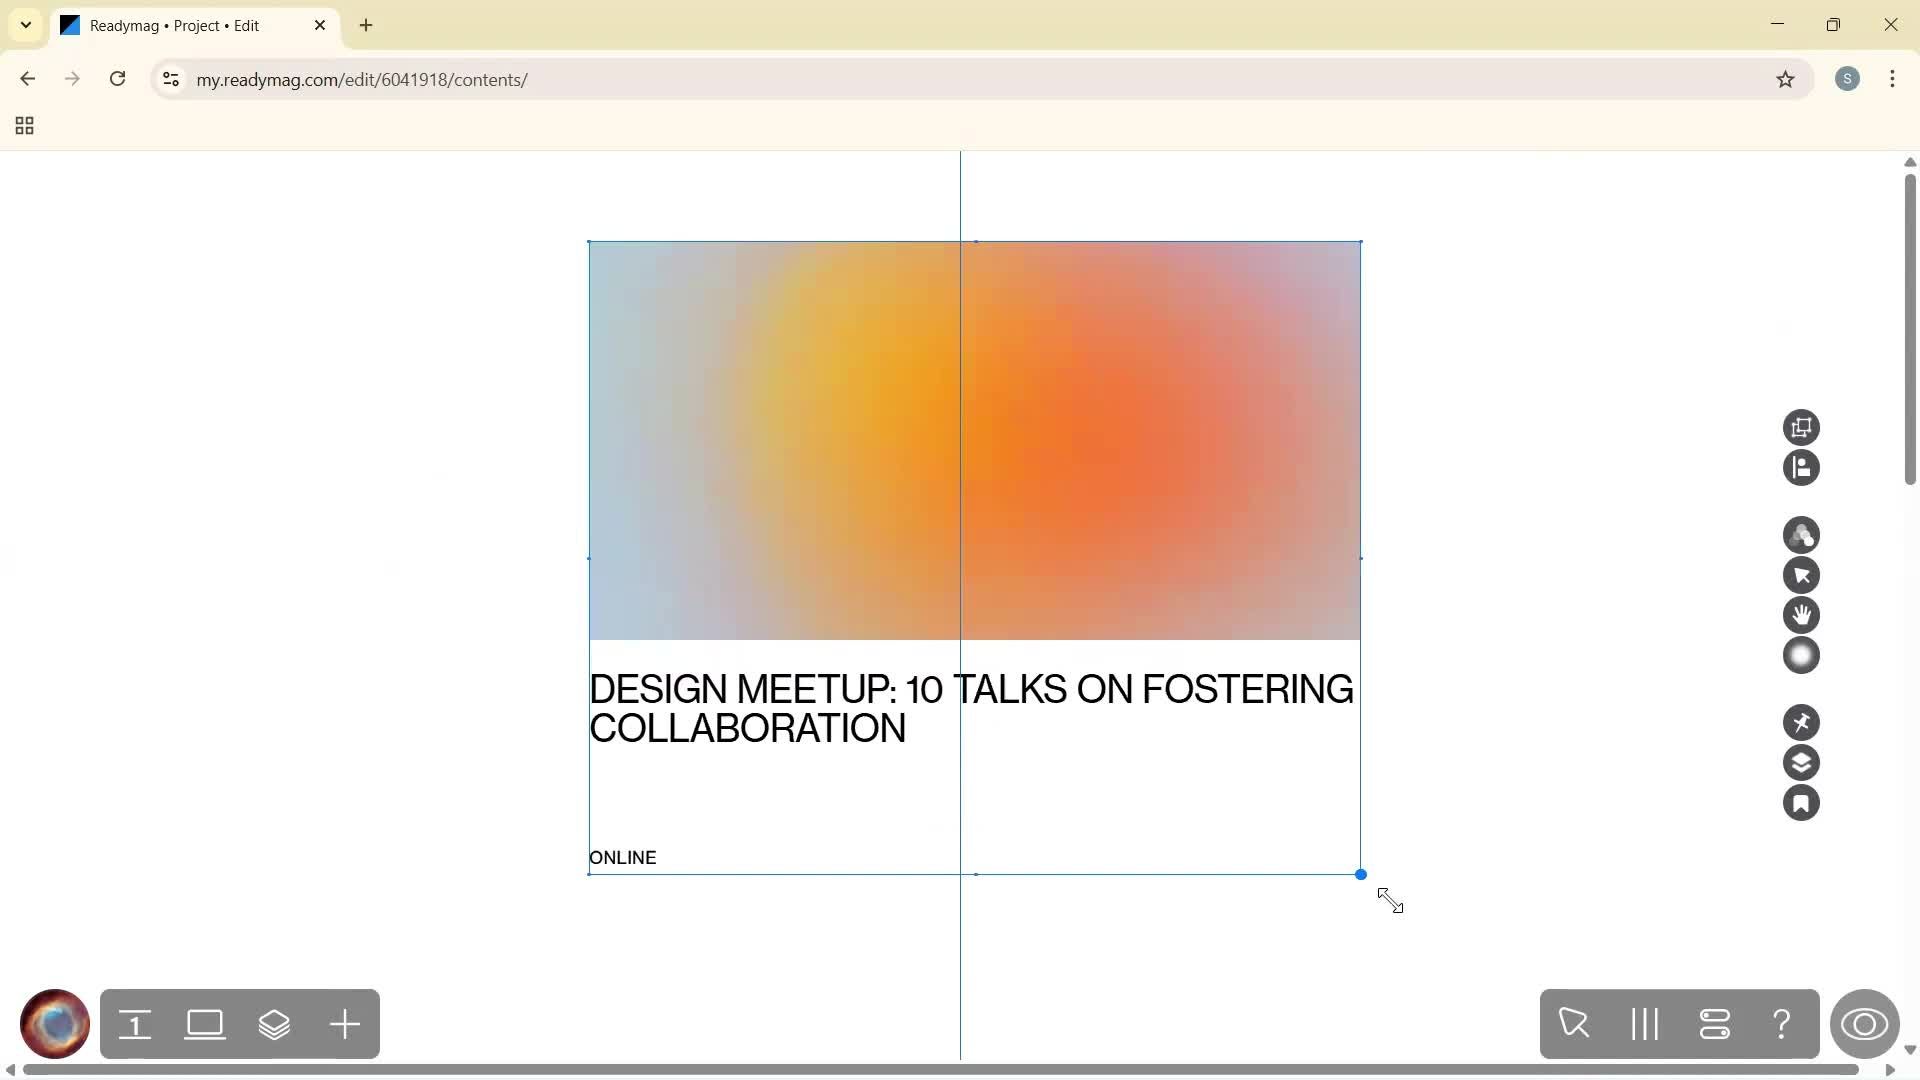This screenshot has width=1920, height=1080.
Task: Click the alignment icon on the right toolbar
Action: click(x=1803, y=468)
